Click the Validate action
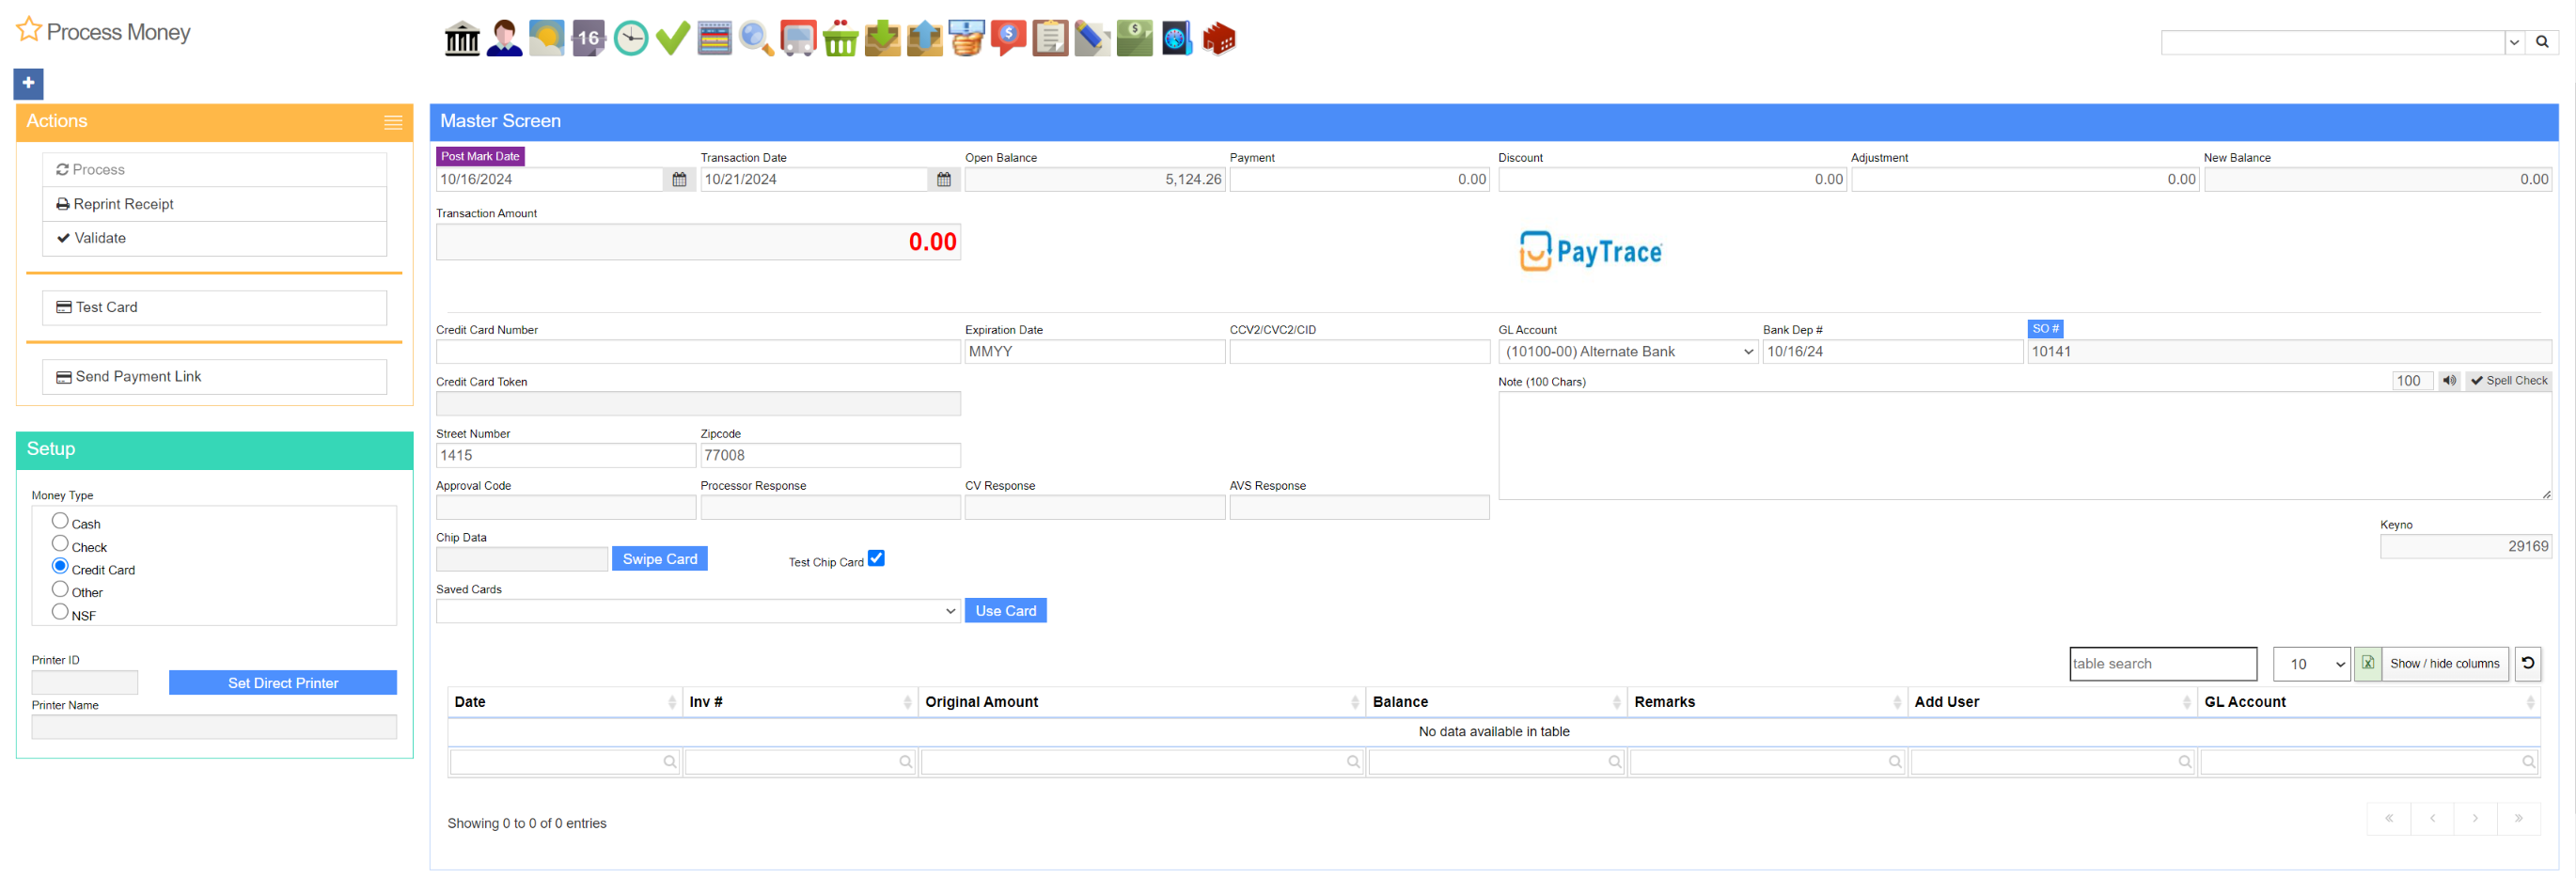2576x878 pixels. 214,238
